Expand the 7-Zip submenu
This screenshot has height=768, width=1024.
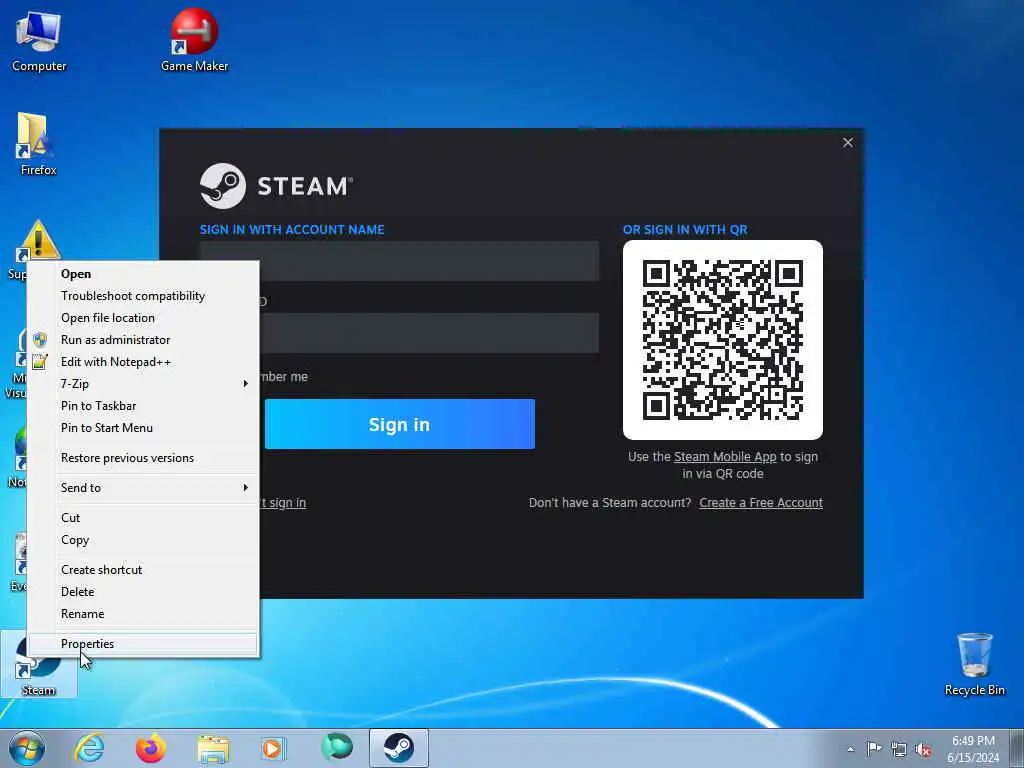point(143,384)
